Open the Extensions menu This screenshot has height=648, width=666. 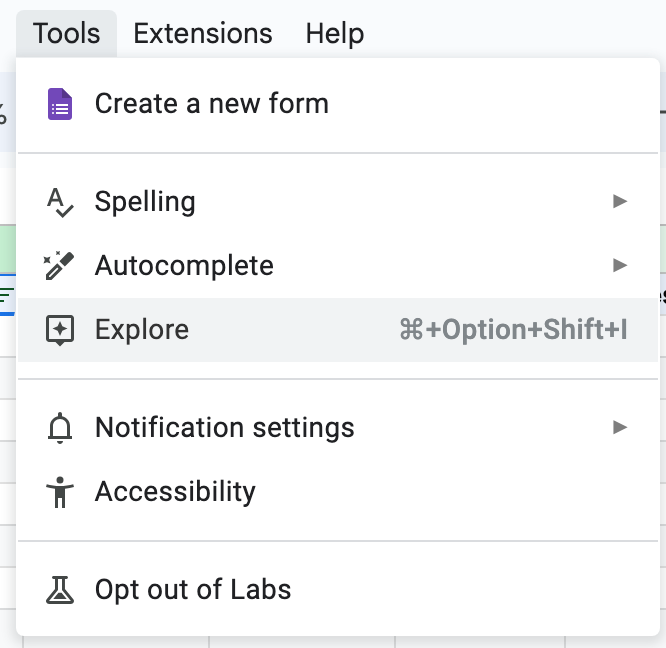coord(202,33)
